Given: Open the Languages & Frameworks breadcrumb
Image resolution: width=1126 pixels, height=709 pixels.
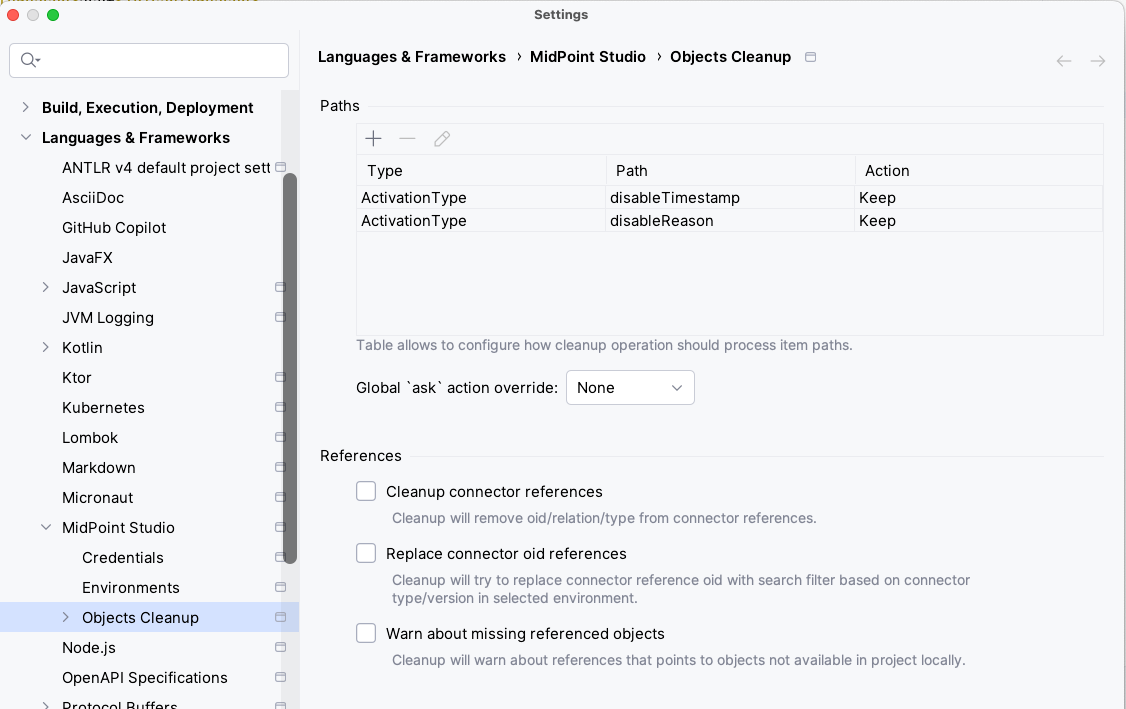Looking at the screenshot, I should (x=412, y=57).
